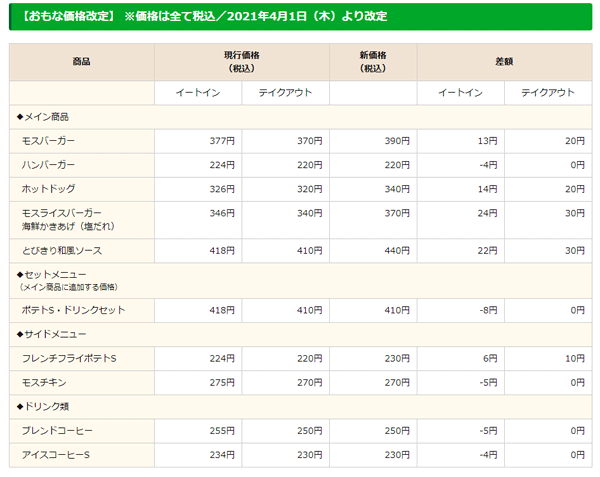
Task: Click アイスコーヒーS eat-in price 234円
Action: (222, 455)
